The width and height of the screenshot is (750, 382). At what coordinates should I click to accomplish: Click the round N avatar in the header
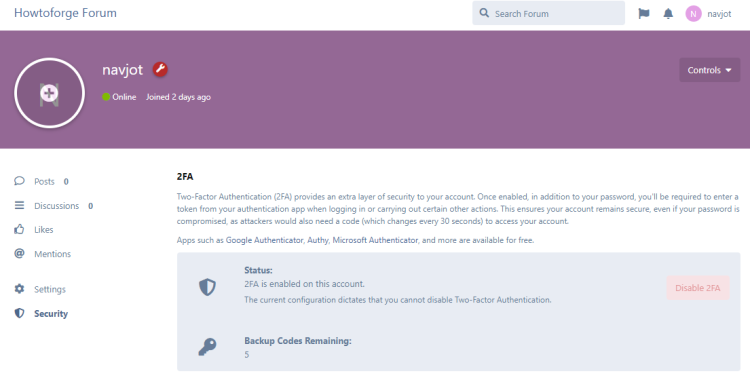coord(693,14)
